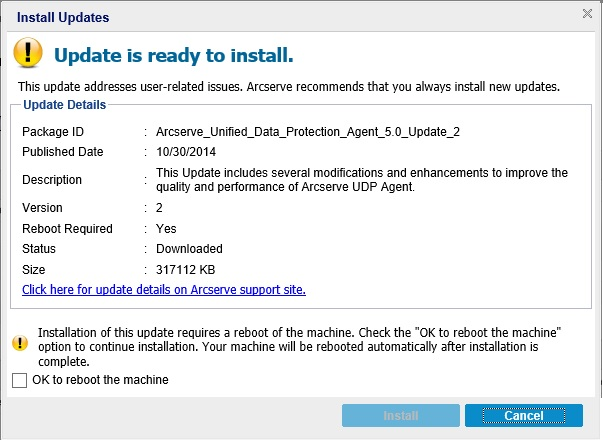Click the reboot installation warning message text
603x440 pixels.
click(300, 348)
